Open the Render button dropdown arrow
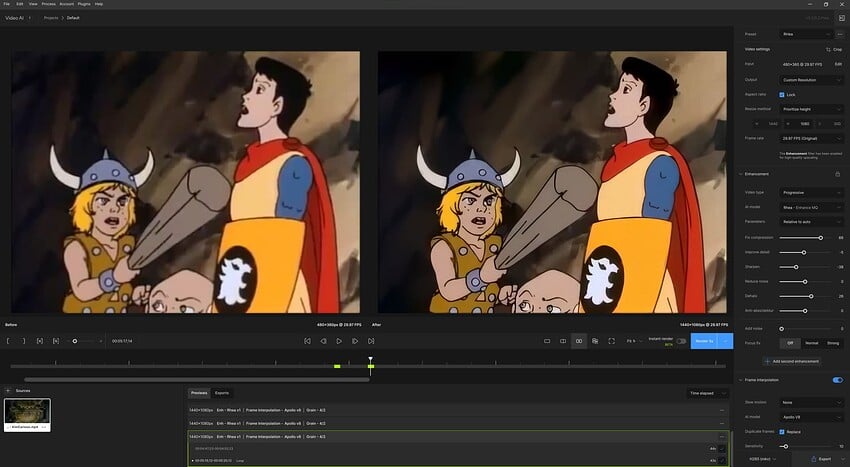This screenshot has width=850, height=467. coord(725,341)
